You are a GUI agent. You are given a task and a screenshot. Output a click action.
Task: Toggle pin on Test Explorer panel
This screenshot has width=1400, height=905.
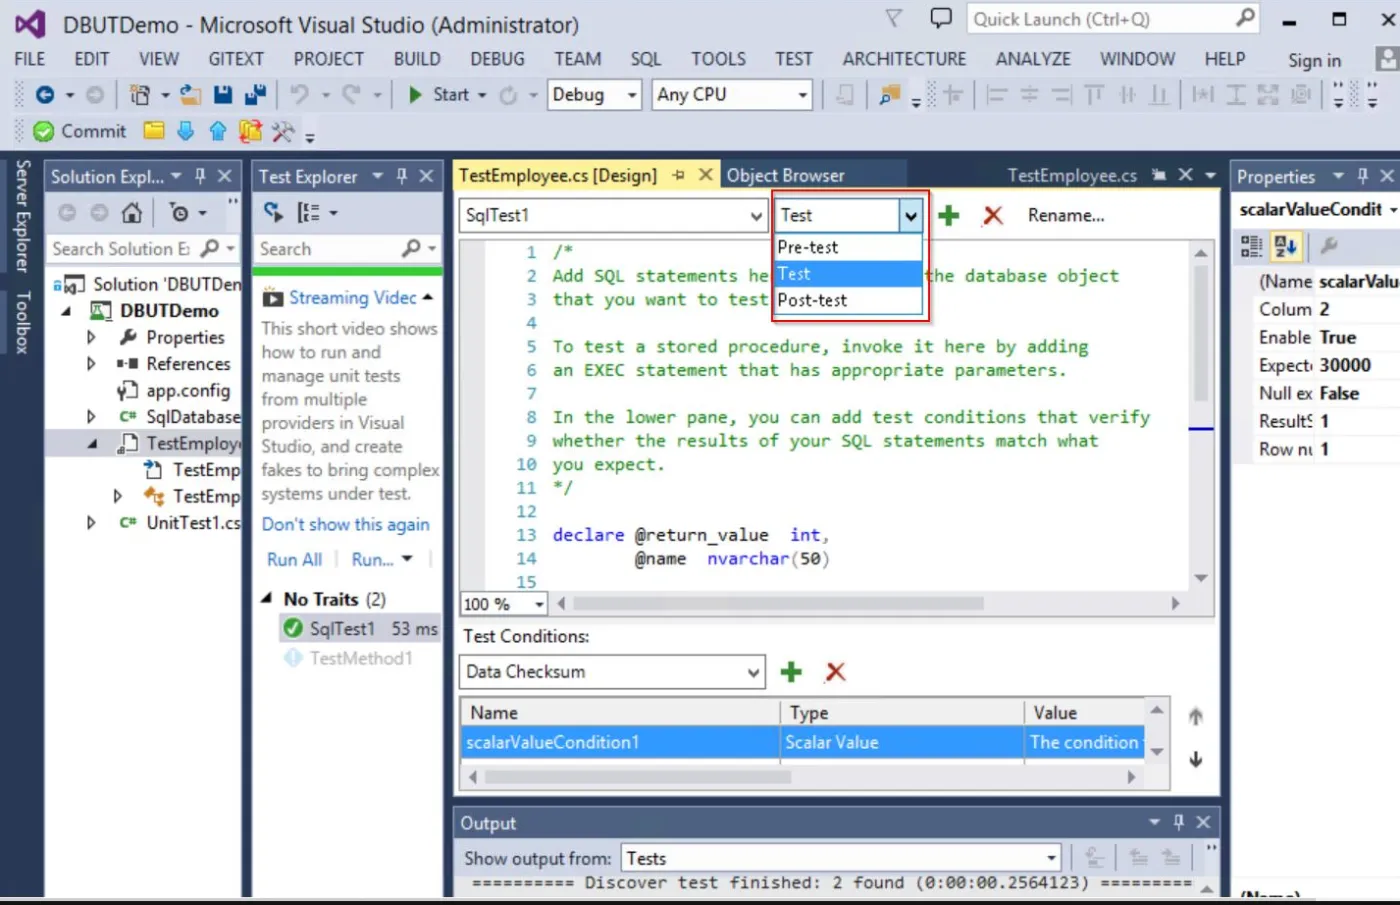pos(402,176)
